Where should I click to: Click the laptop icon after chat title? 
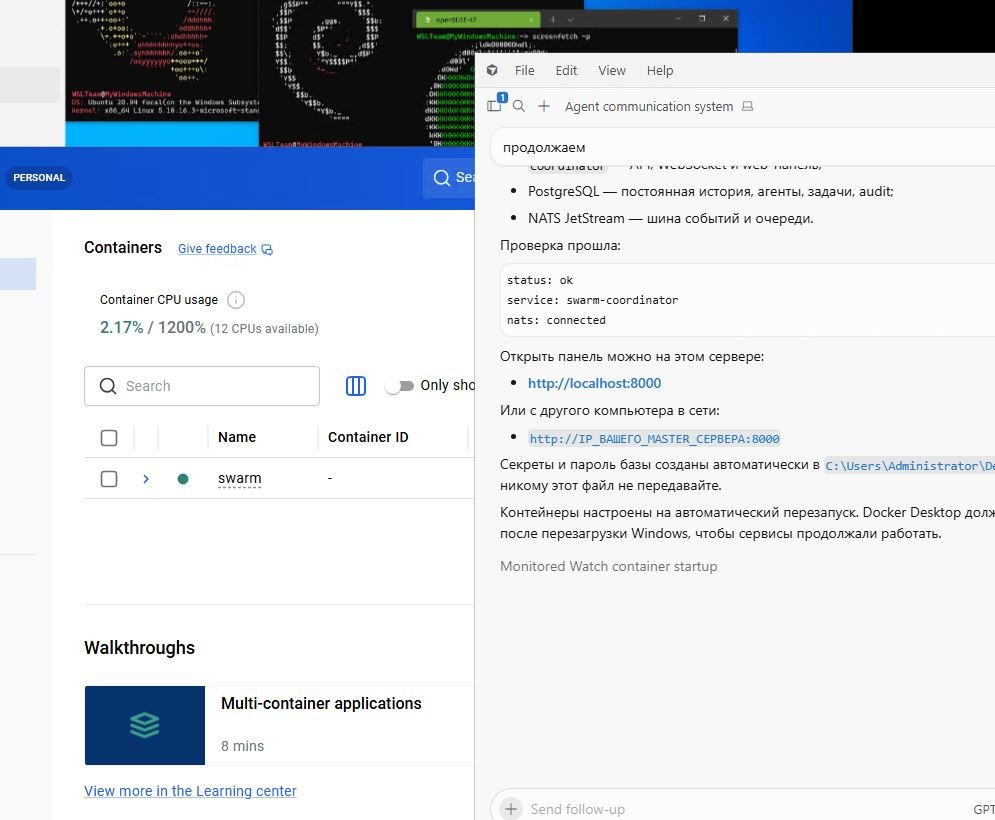(x=748, y=106)
